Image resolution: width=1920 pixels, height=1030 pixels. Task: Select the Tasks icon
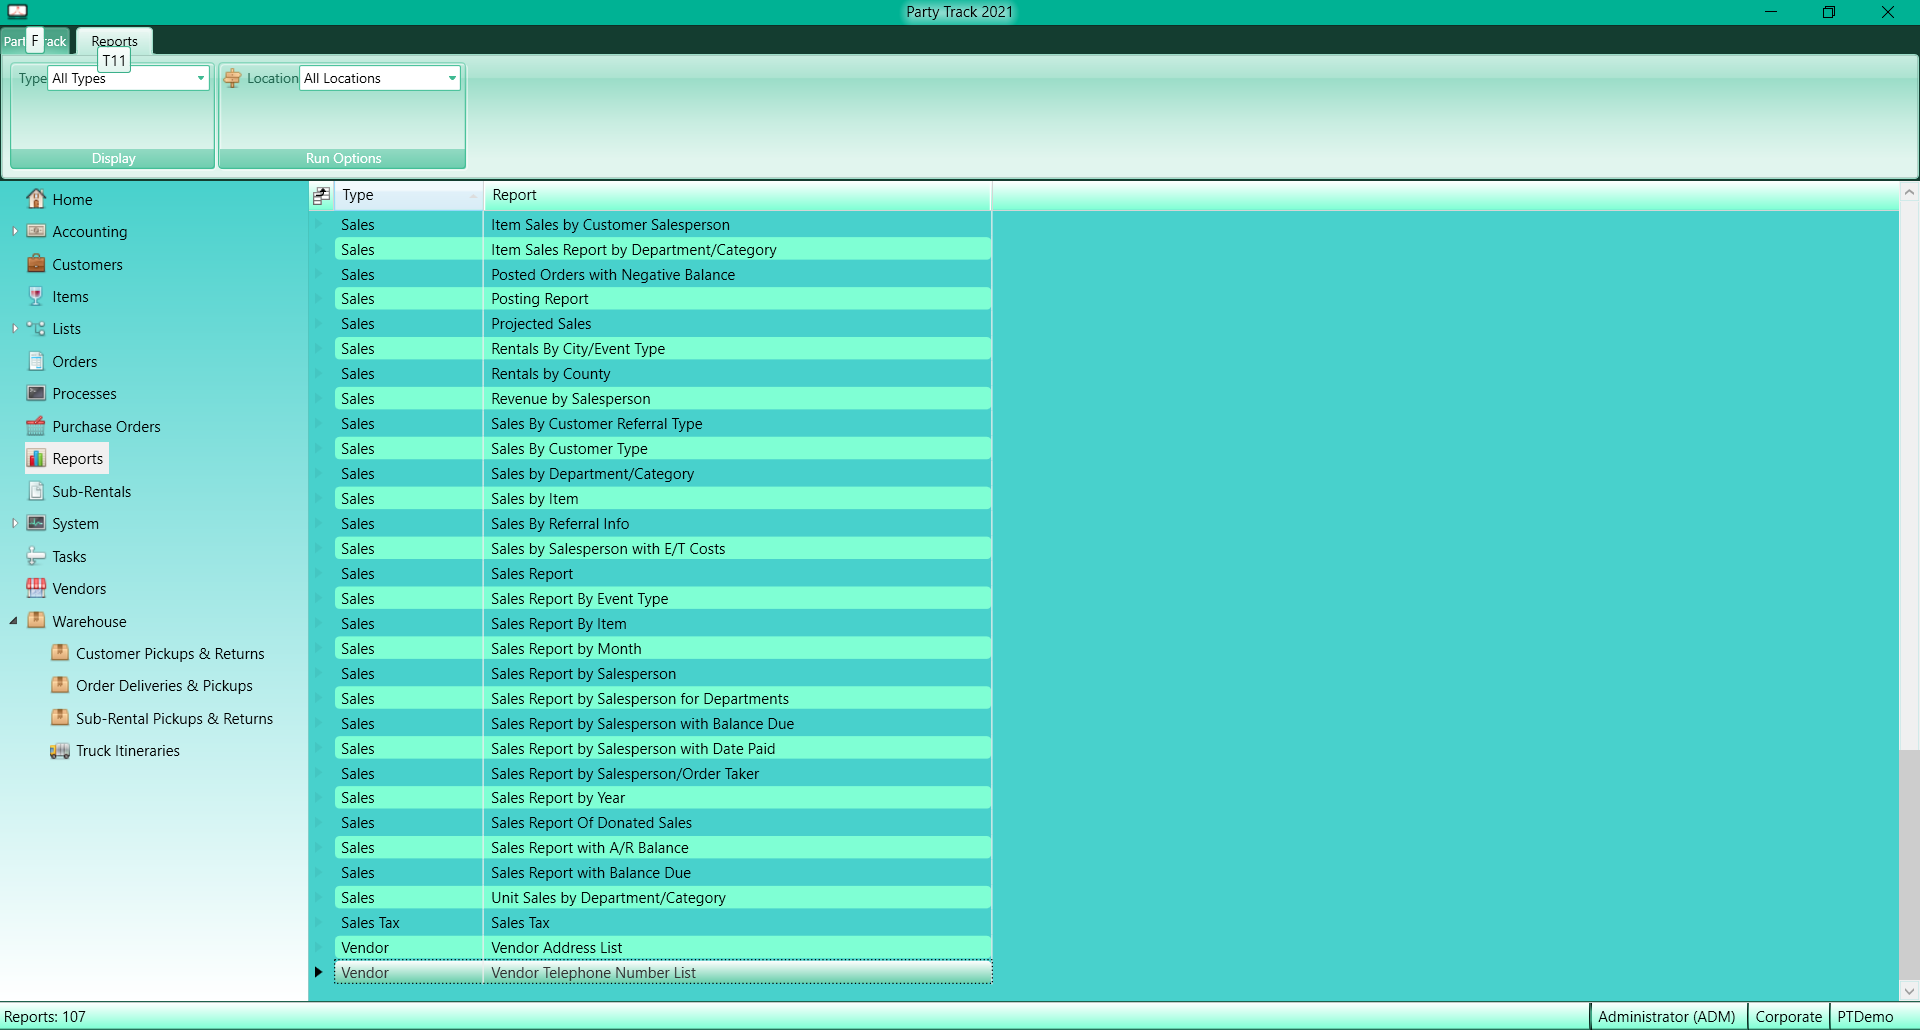click(68, 556)
